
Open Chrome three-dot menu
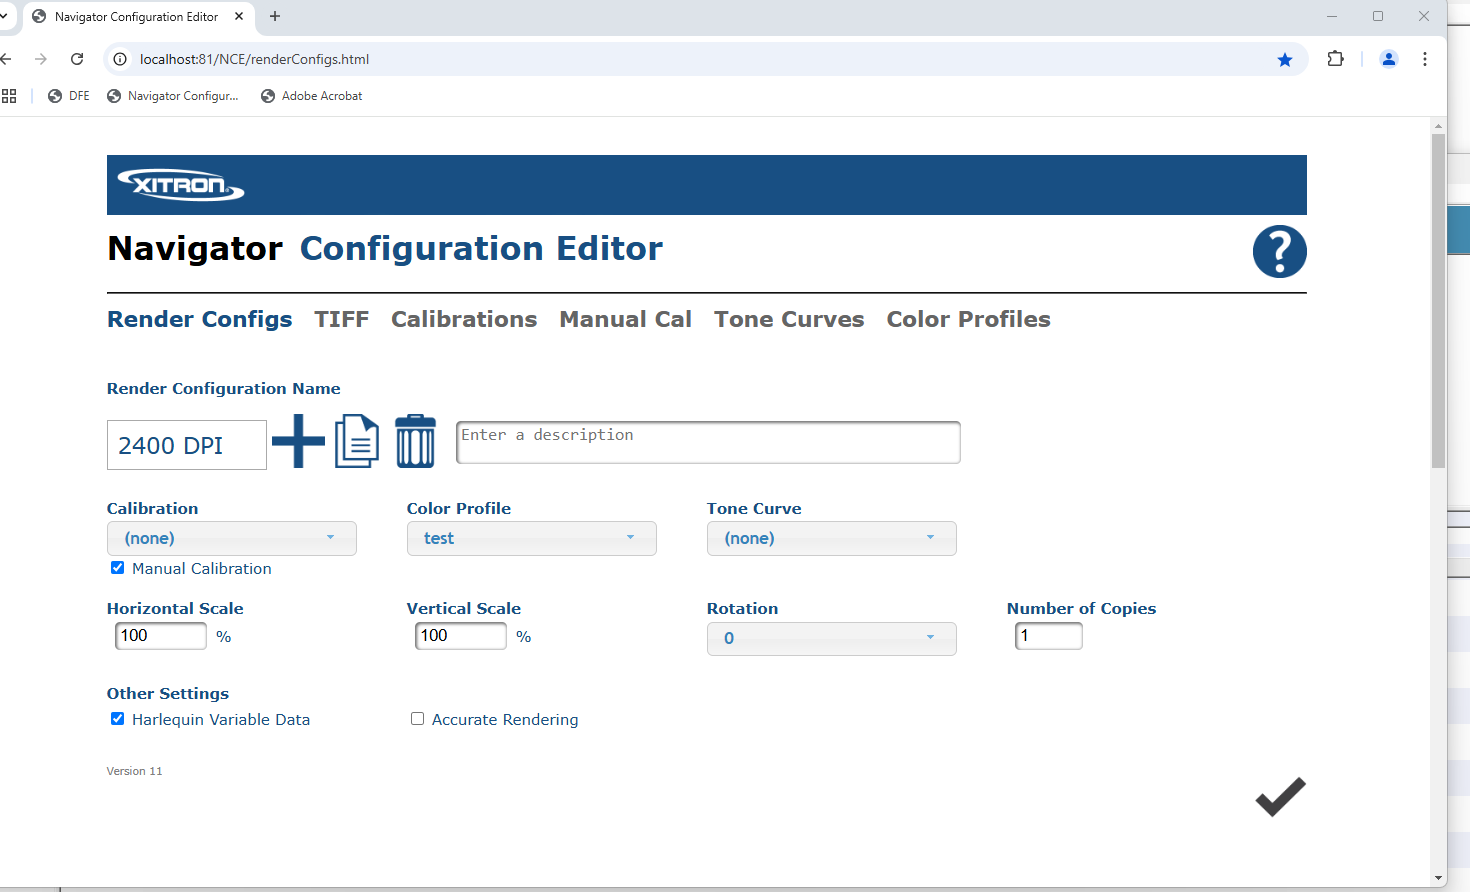pyautogui.click(x=1425, y=59)
